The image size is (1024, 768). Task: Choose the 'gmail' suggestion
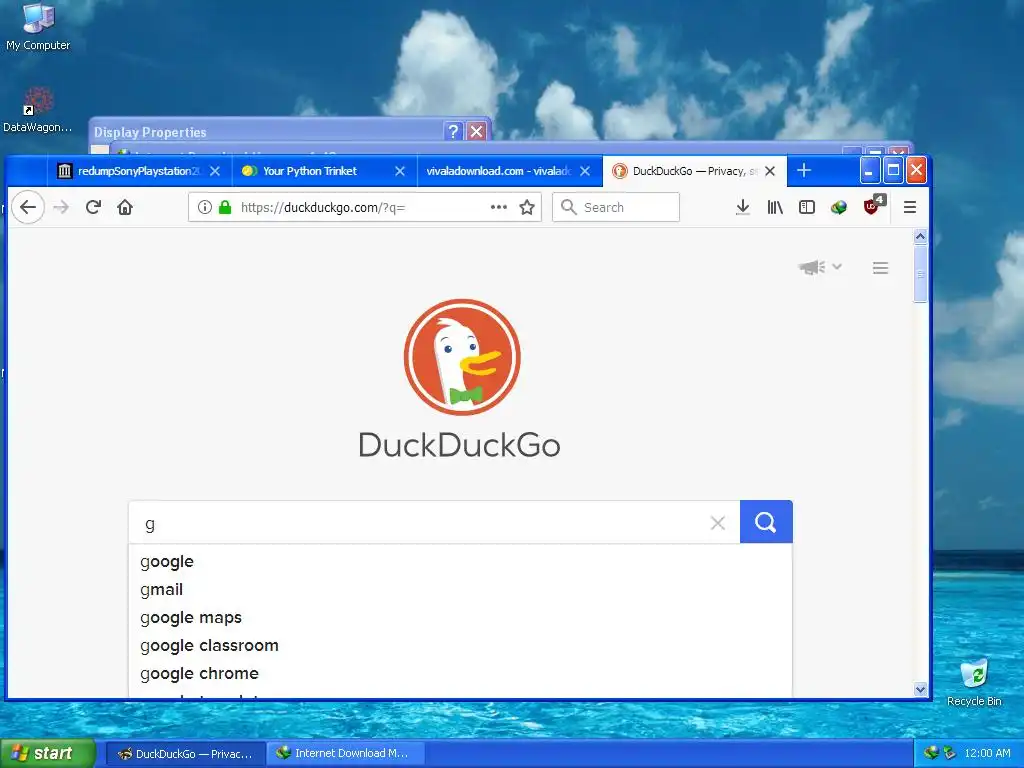460,590
